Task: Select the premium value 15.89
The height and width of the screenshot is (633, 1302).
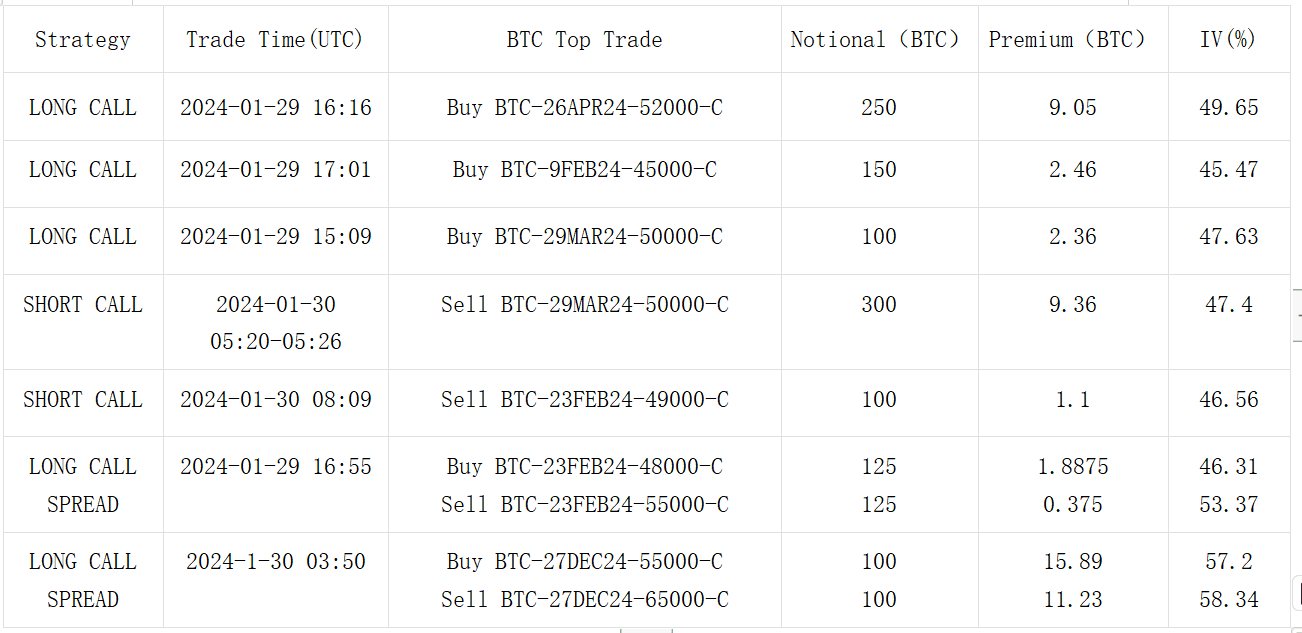Action: (1072, 562)
